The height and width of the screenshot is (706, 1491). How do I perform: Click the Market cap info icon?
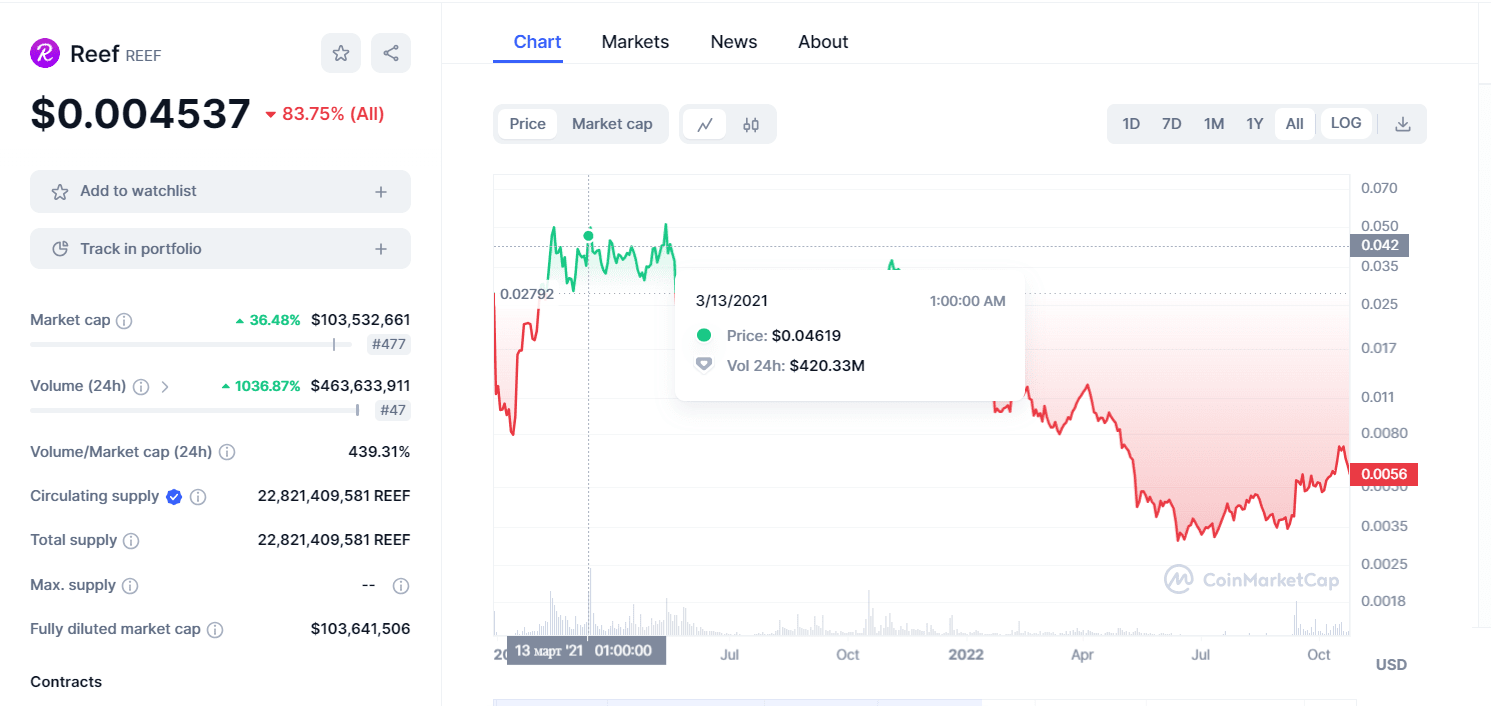[124, 321]
